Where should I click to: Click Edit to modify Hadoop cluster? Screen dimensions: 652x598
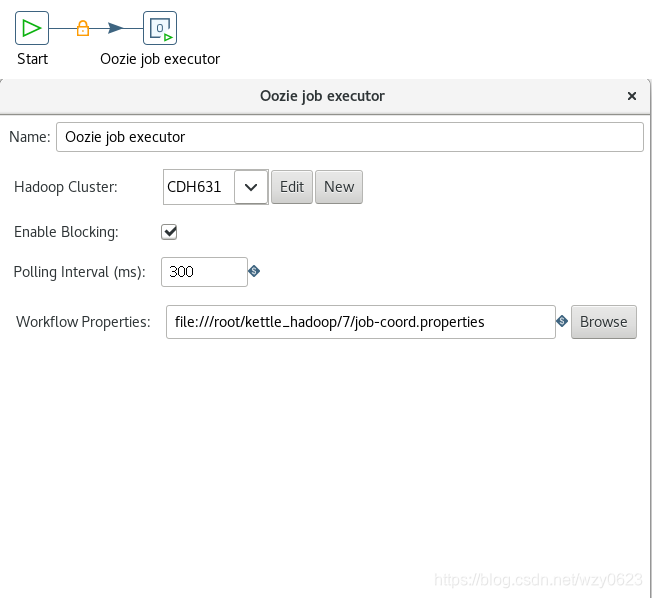(x=292, y=187)
